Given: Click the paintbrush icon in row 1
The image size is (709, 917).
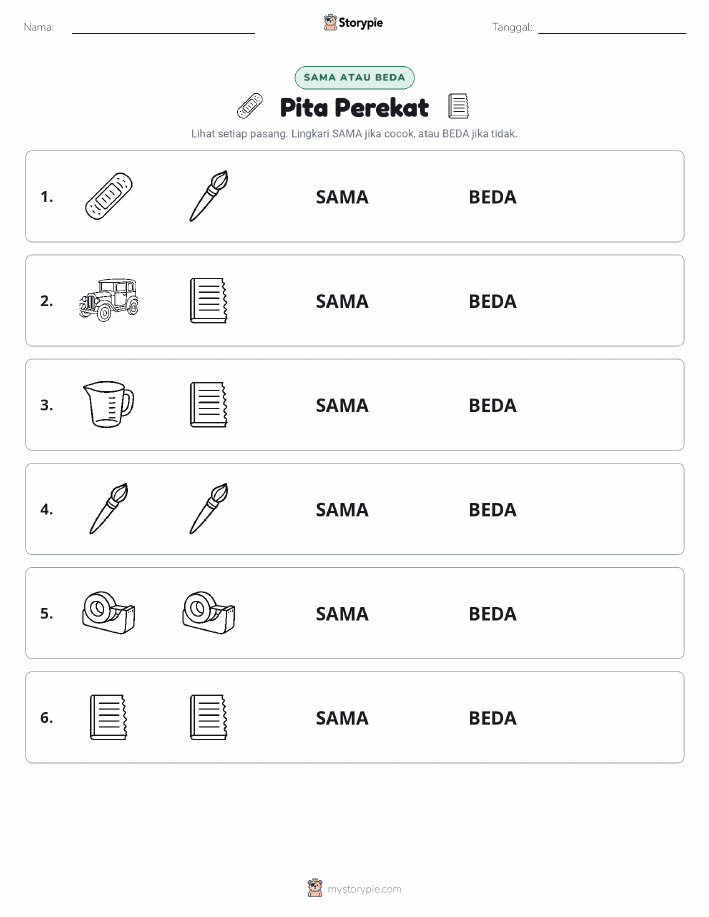Looking at the screenshot, I should point(209,196).
